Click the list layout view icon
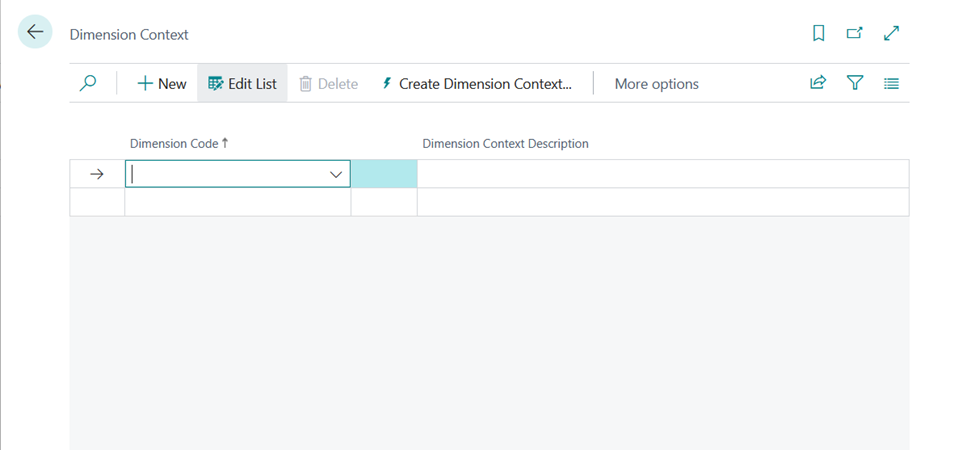Image resolution: width=975 pixels, height=450 pixels. (x=891, y=84)
